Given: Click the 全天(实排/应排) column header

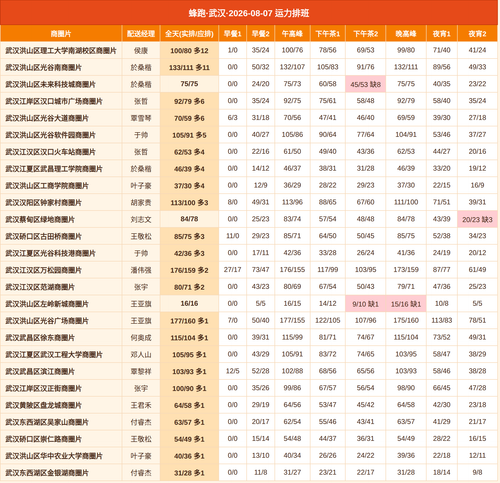Looking at the screenshot, I should click(189, 34).
